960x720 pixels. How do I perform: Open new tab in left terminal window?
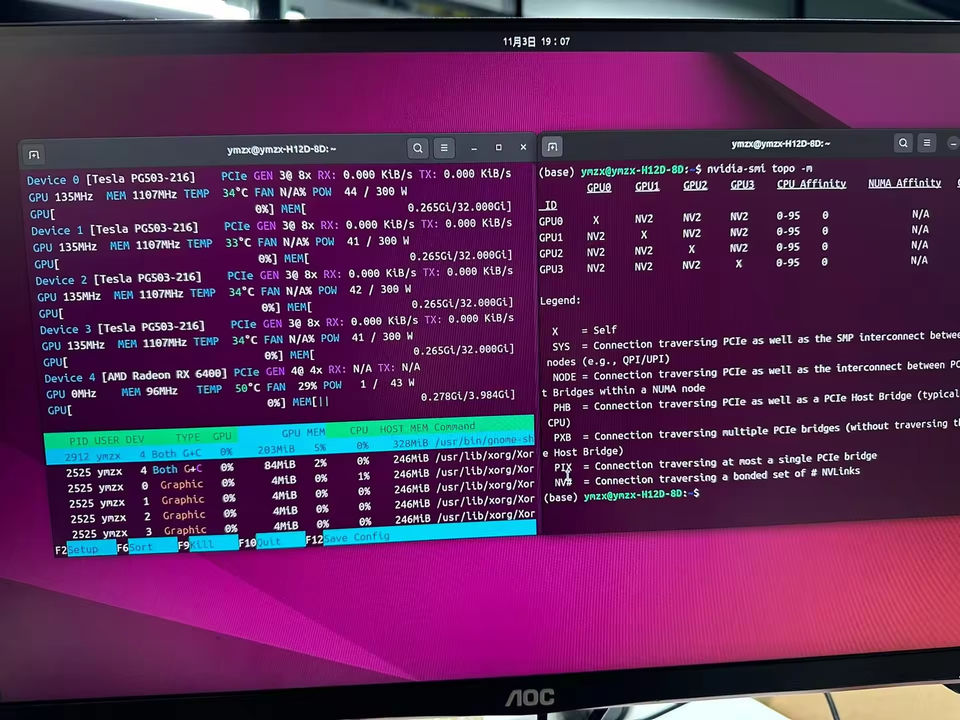34,154
